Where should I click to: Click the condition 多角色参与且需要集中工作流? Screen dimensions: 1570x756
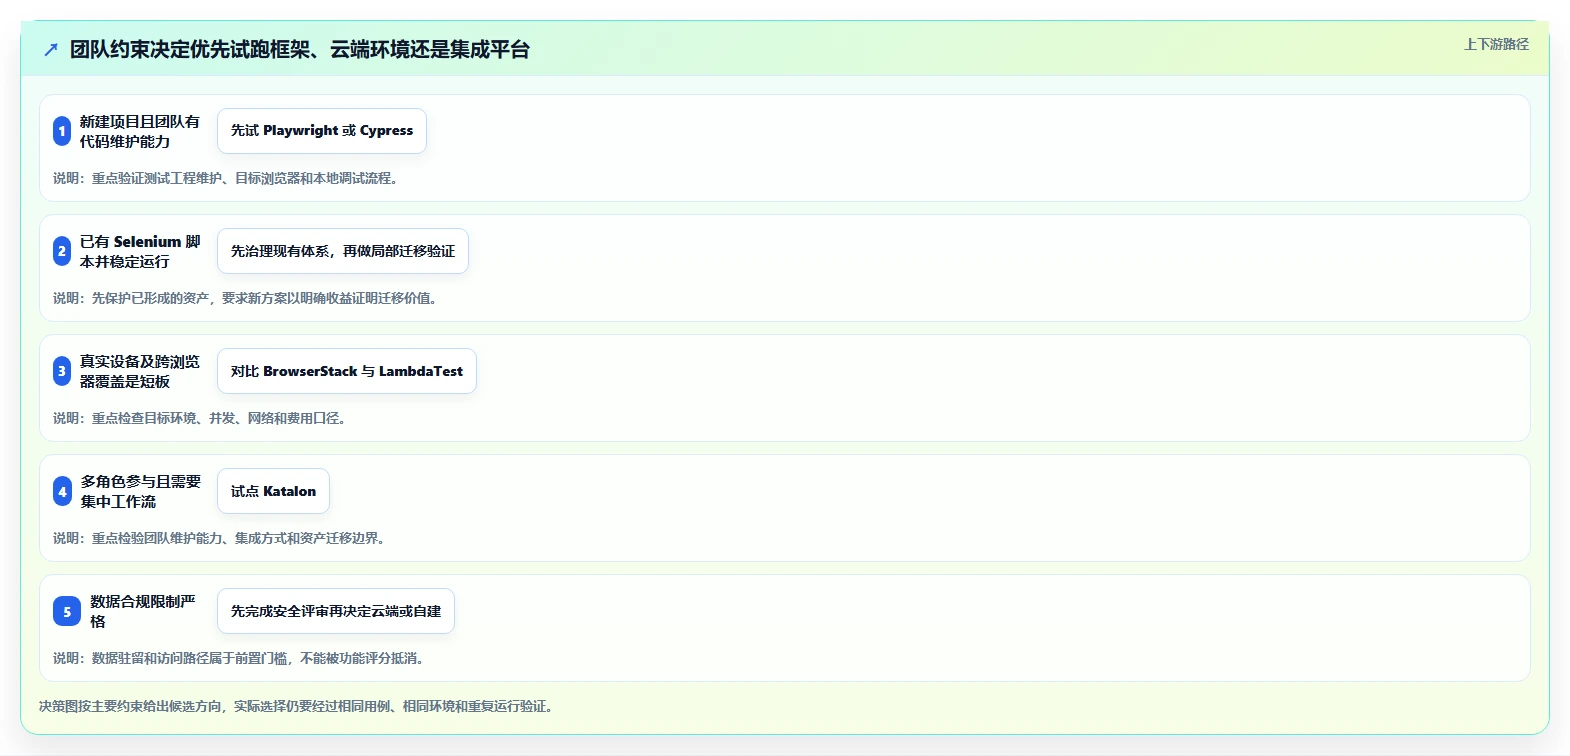141,491
